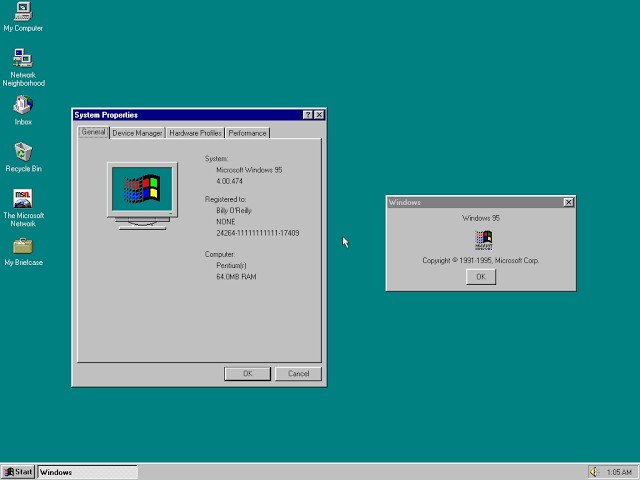Click the Windows 95 flag logo in Windows dialog
The width and height of the screenshot is (640, 480).
click(484, 240)
